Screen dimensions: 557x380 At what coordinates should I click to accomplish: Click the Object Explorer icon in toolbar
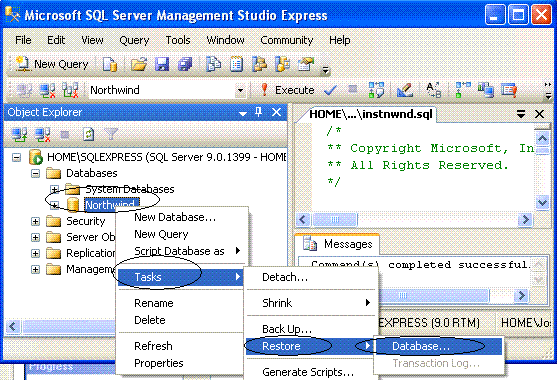[x=259, y=64]
